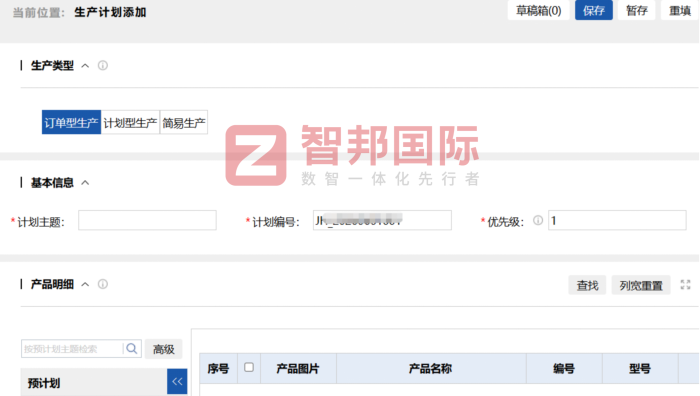The image size is (700, 396).
Task: Open the 草稿箱(0) drafts box
Action: [x=538, y=10]
